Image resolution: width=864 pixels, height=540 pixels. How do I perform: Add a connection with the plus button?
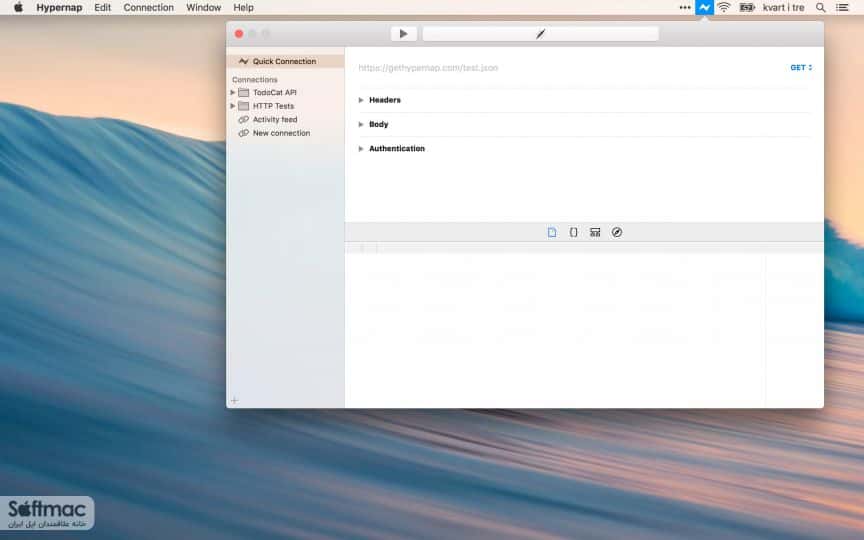pos(234,401)
